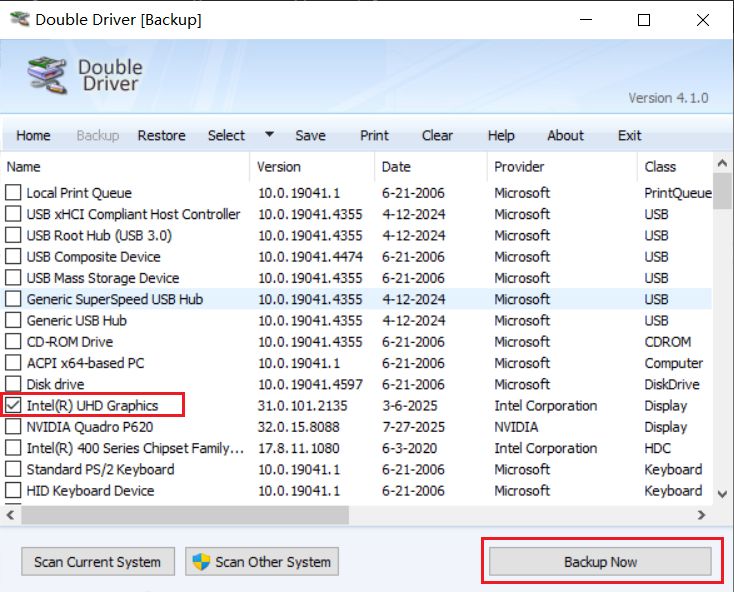Select the Generic SuperSpeed USB Hub row
The width and height of the screenshot is (734, 592).
[114, 299]
